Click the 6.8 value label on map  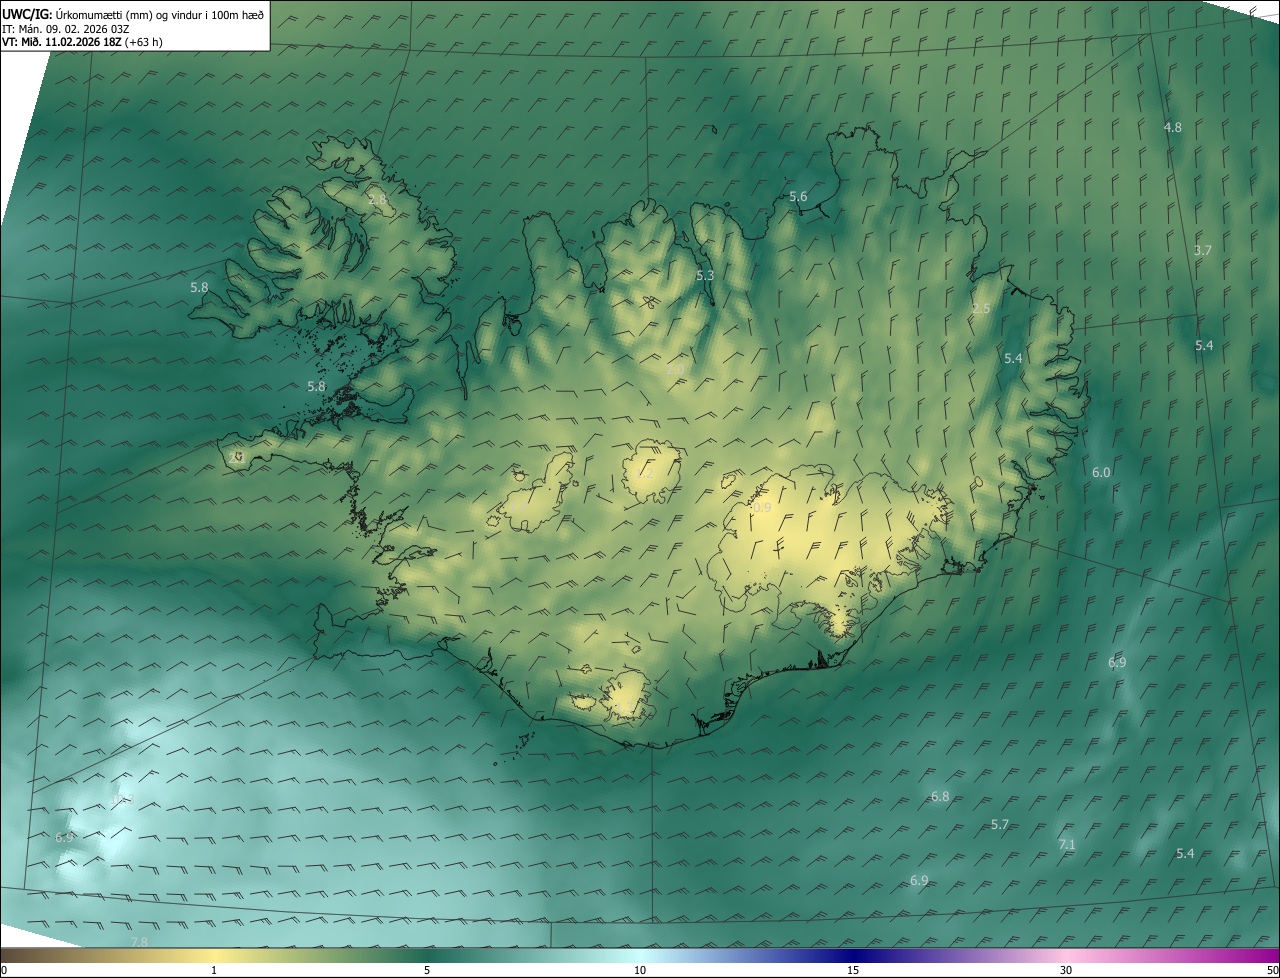(x=940, y=797)
